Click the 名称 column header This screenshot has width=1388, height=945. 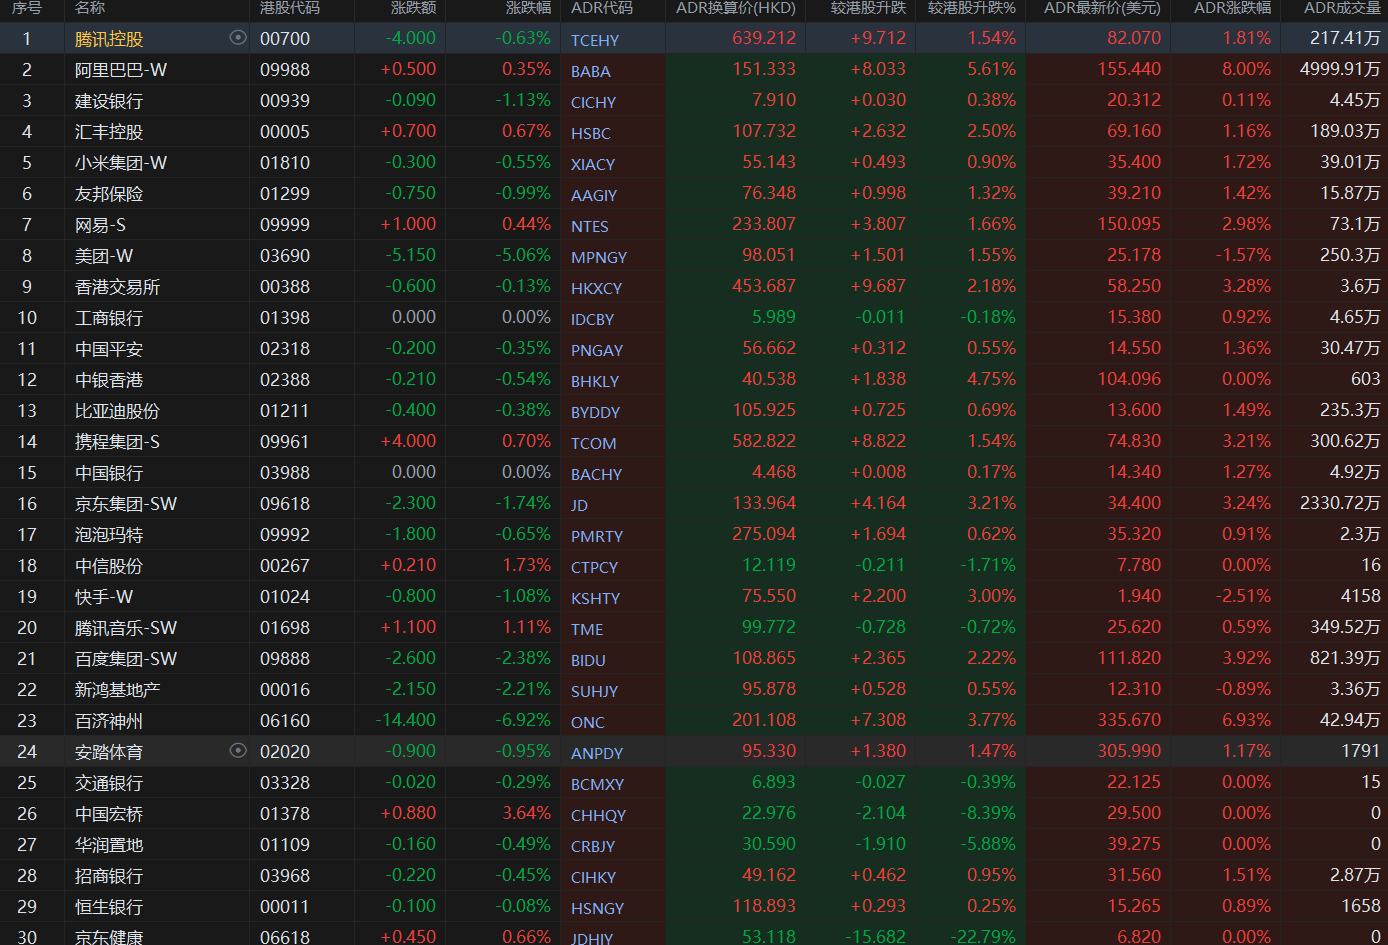[x=90, y=8]
